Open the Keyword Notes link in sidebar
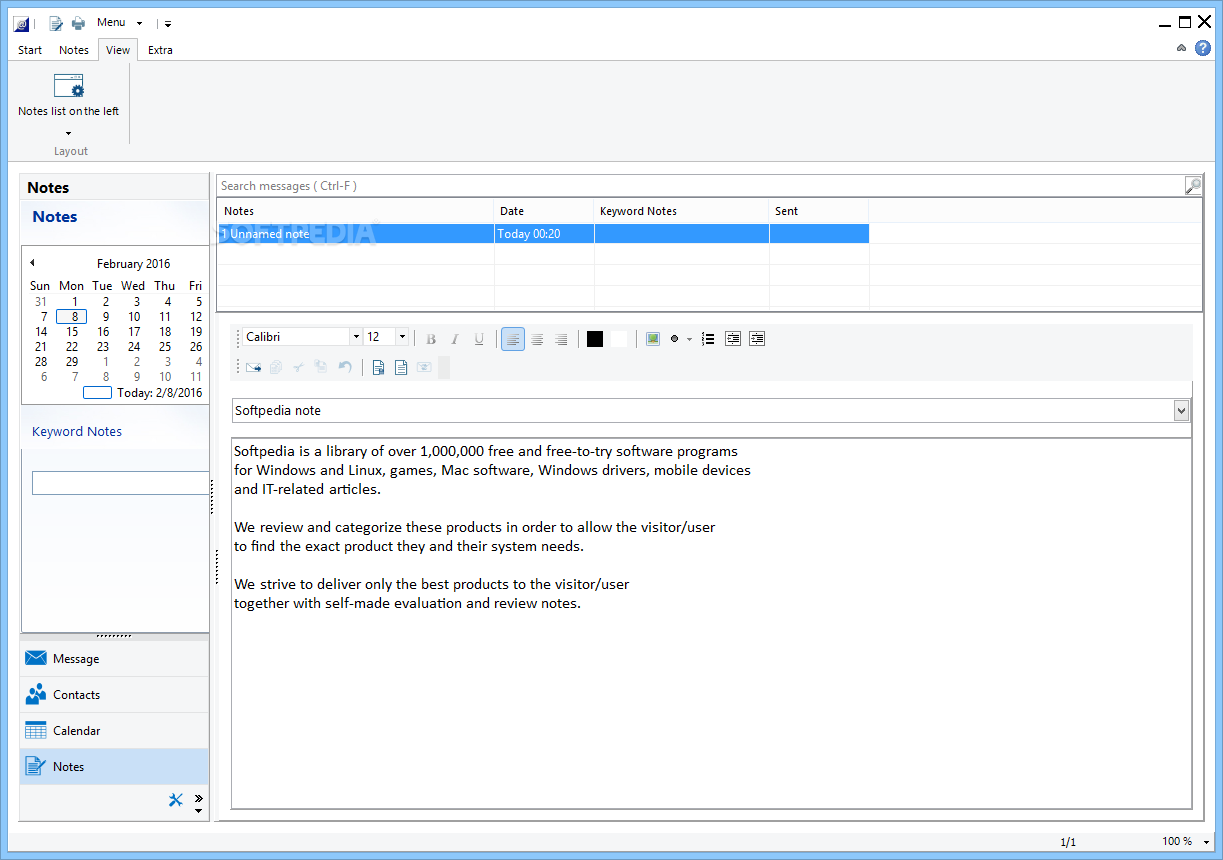Image resolution: width=1223 pixels, height=860 pixels. click(77, 432)
